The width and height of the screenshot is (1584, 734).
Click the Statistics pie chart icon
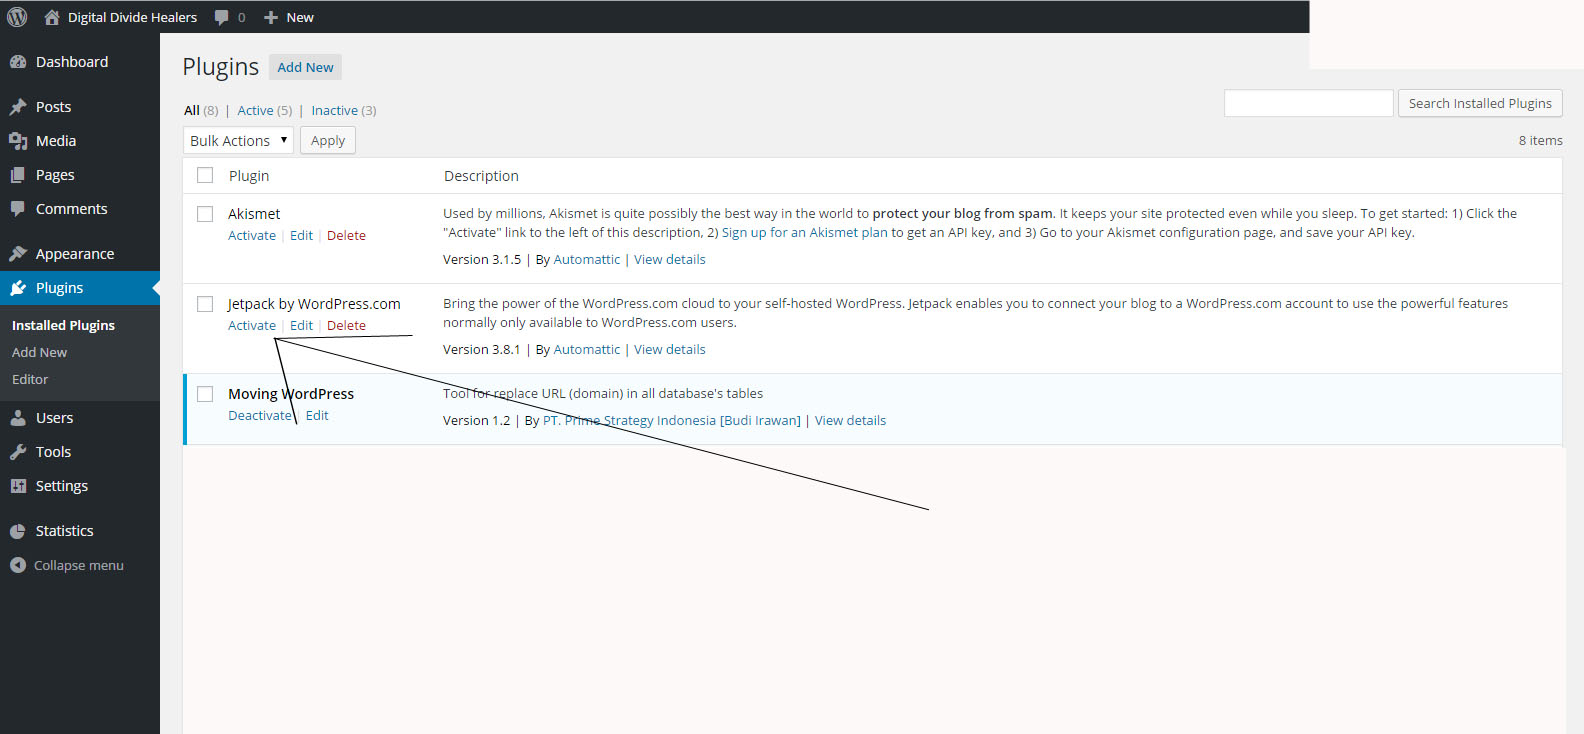[18, 531]
